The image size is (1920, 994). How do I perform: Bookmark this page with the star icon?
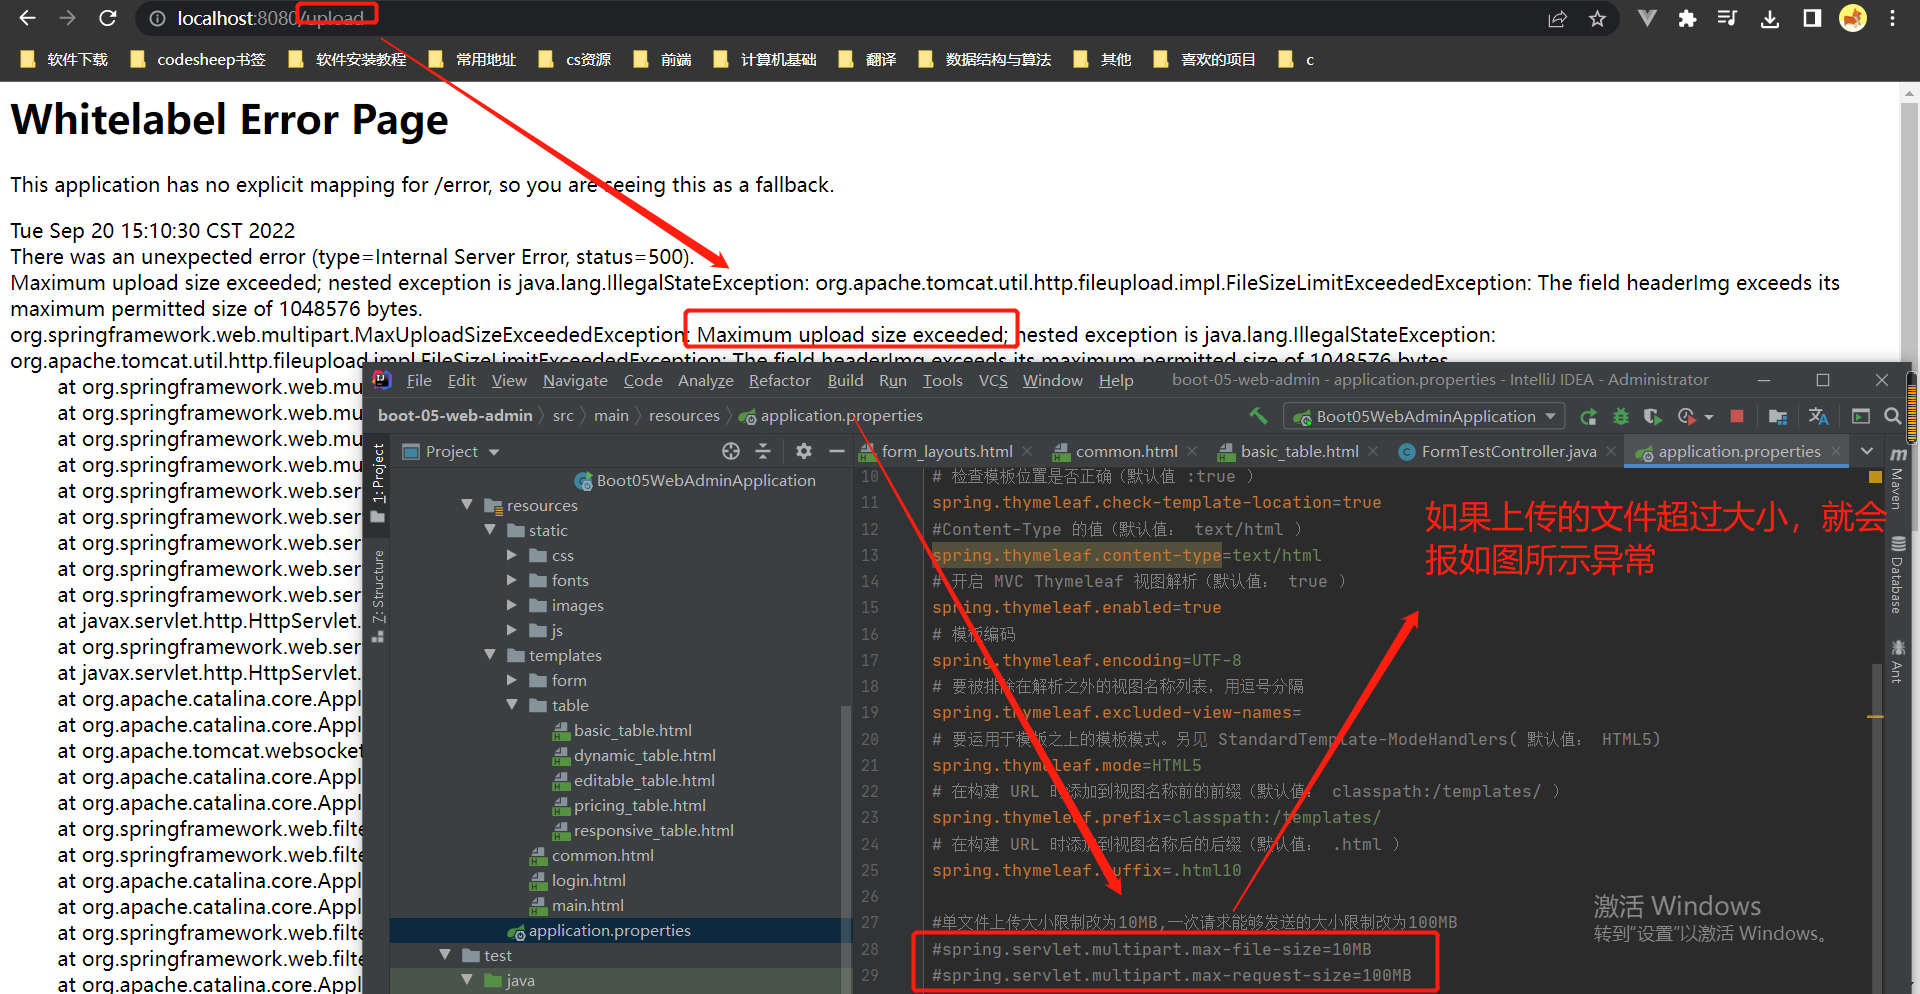tap(1598, 19)
